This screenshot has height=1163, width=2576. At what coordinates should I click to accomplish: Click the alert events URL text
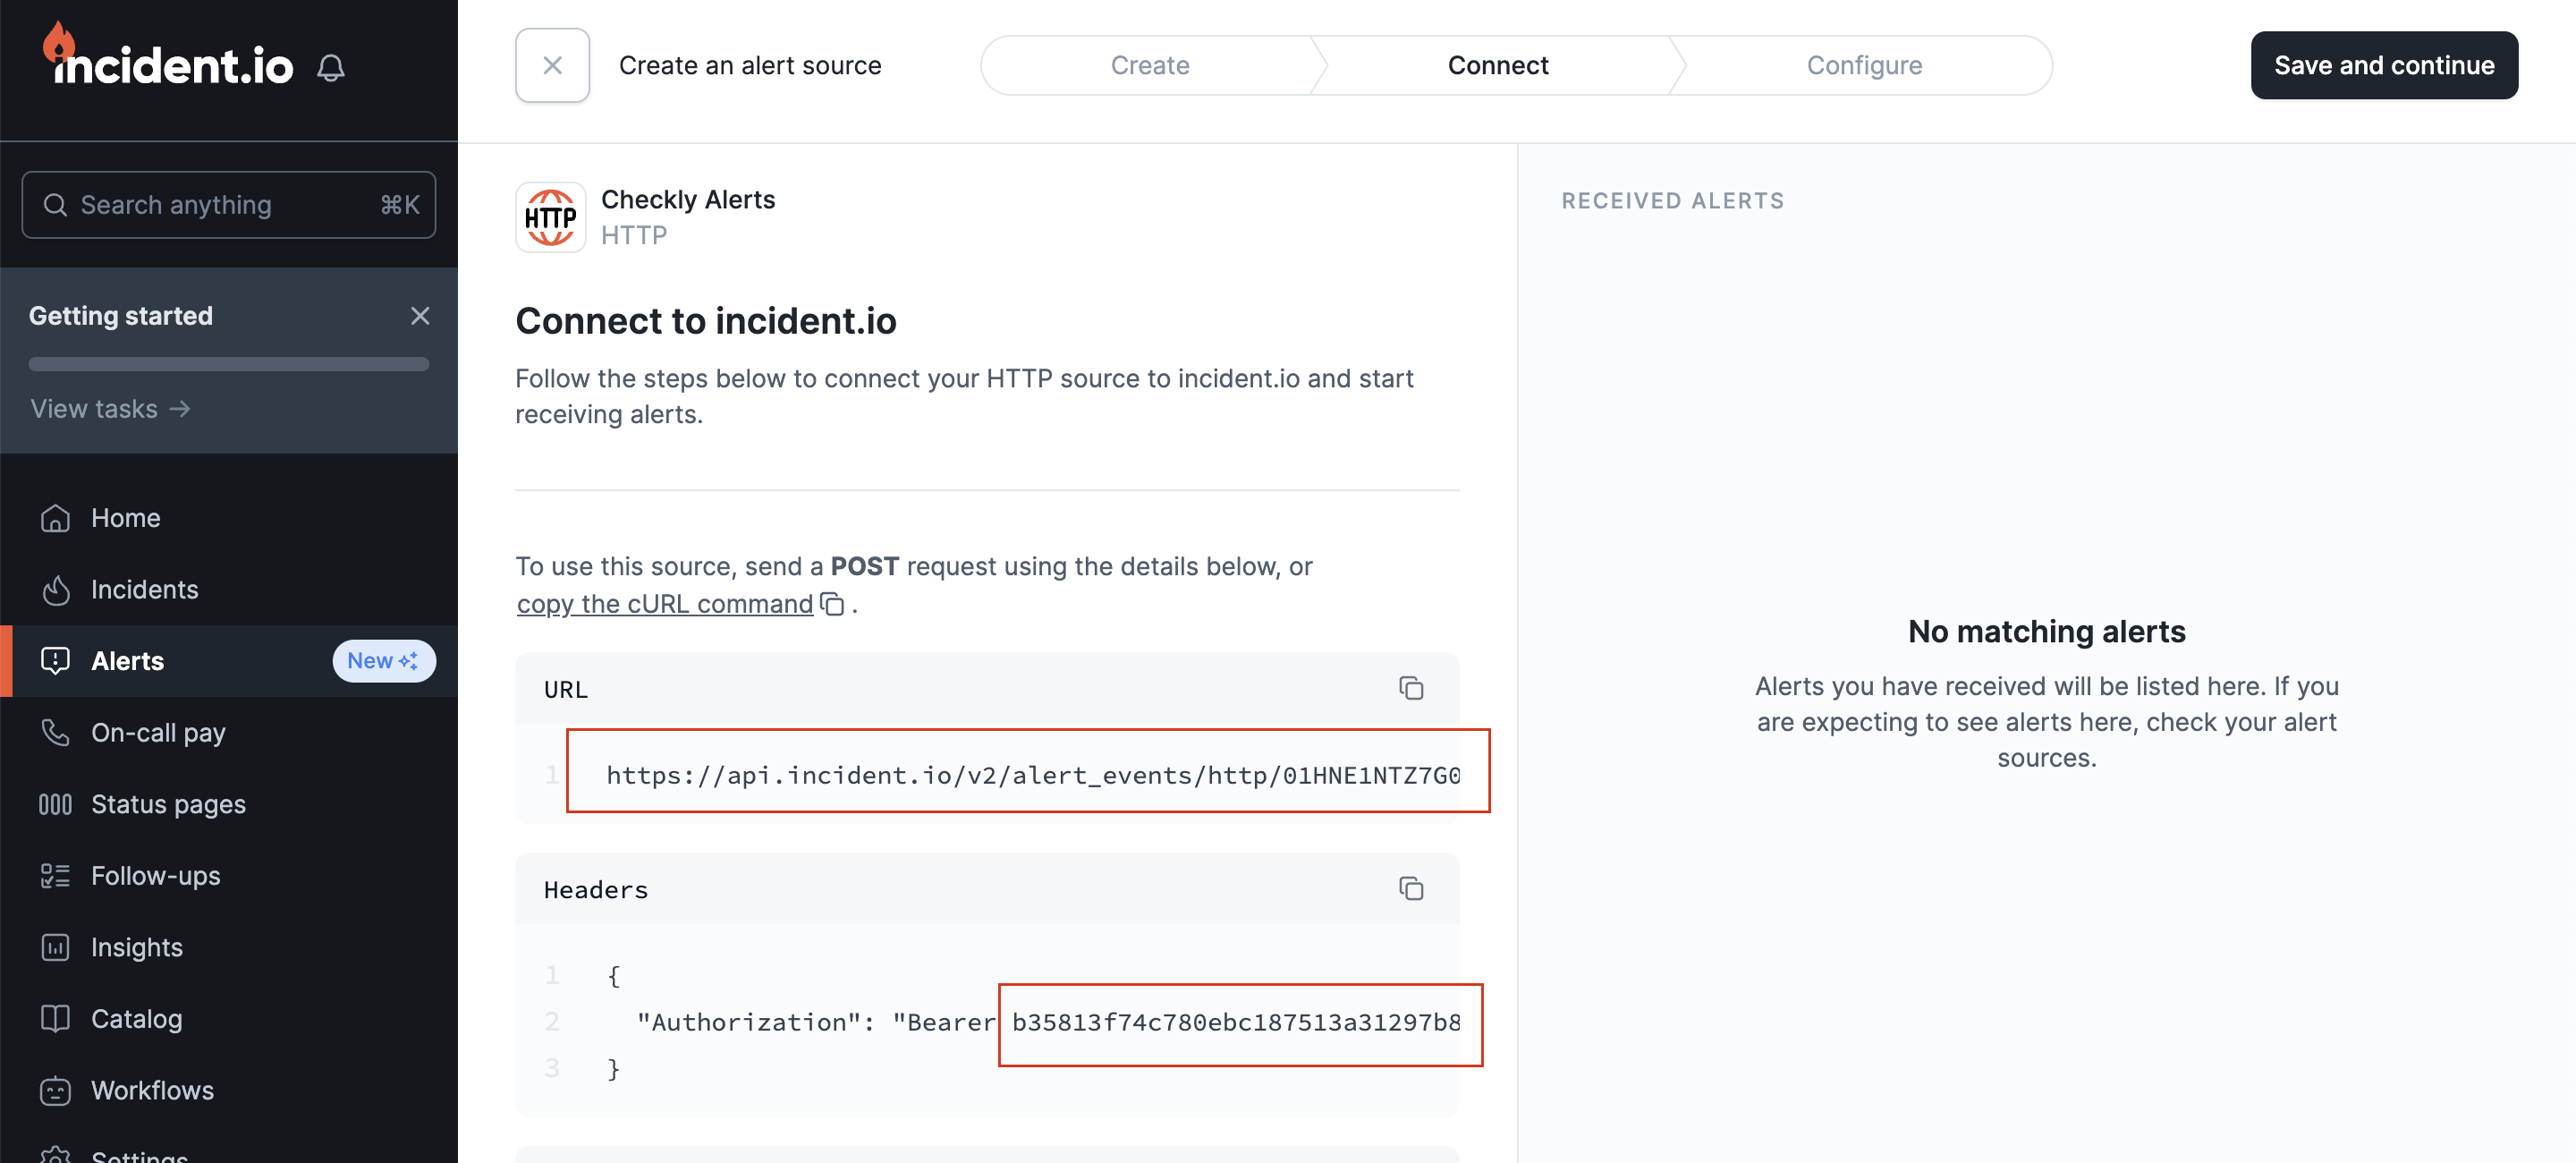(1033, 775)
